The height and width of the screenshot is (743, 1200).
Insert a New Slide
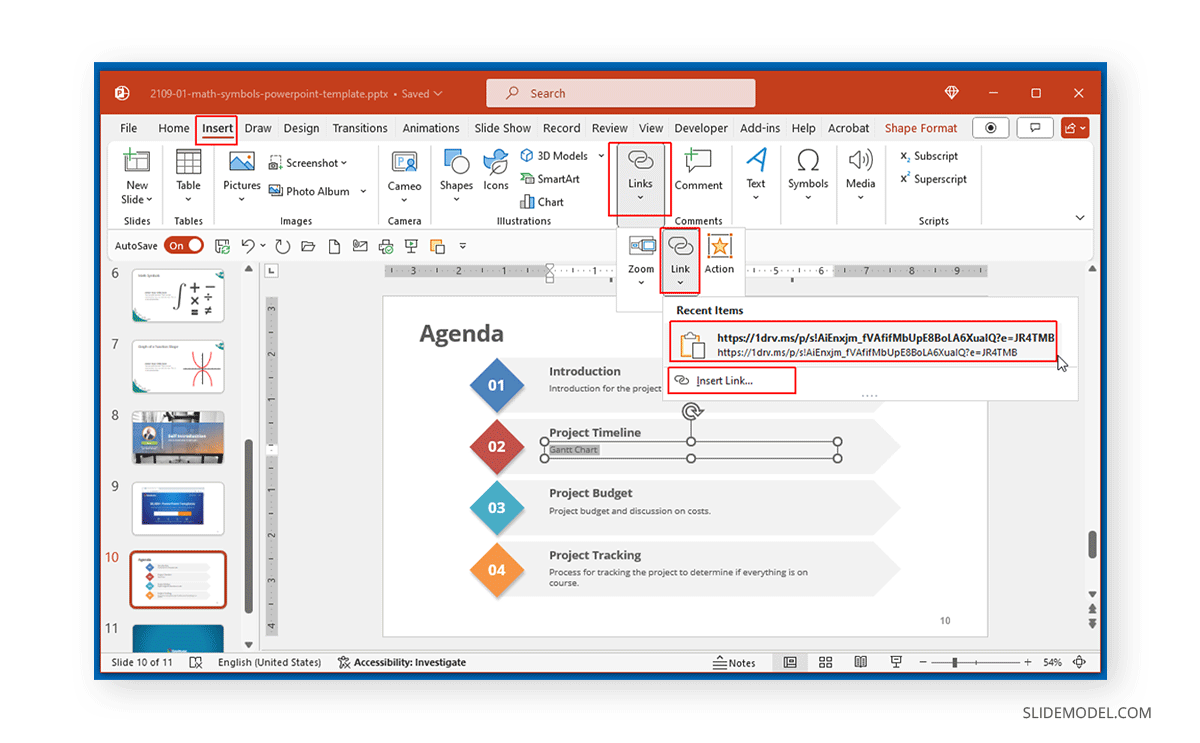click(137, 177)
